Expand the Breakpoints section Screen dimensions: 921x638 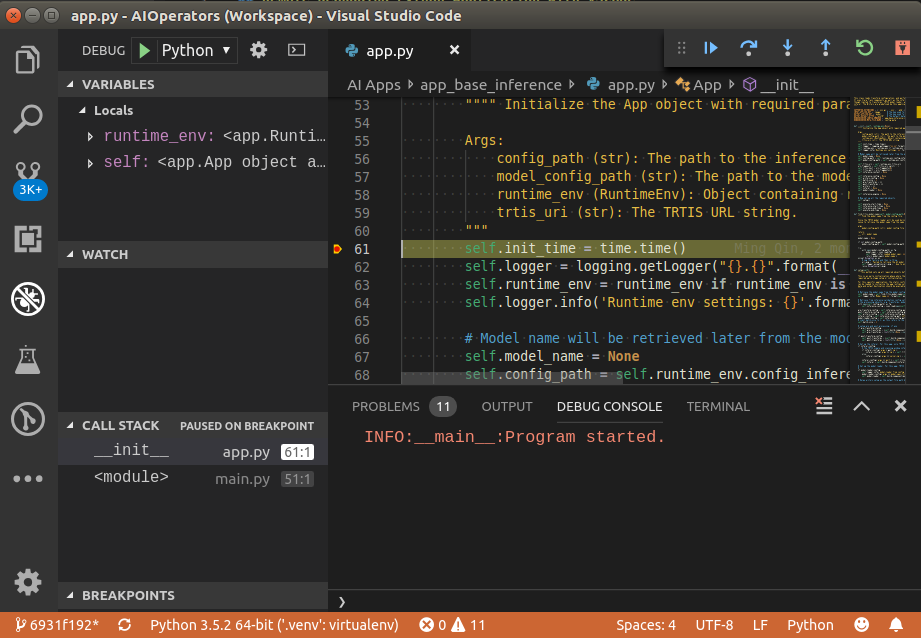coord(128,595)
